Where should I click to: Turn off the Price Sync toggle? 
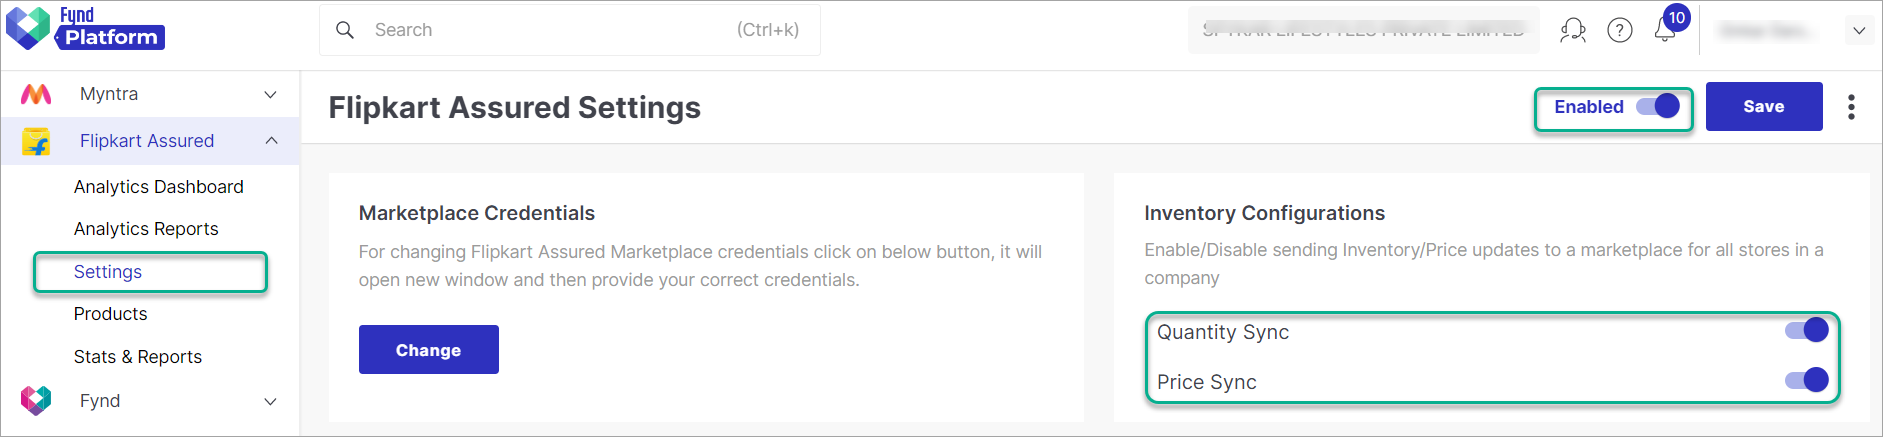pos(1807,380)
